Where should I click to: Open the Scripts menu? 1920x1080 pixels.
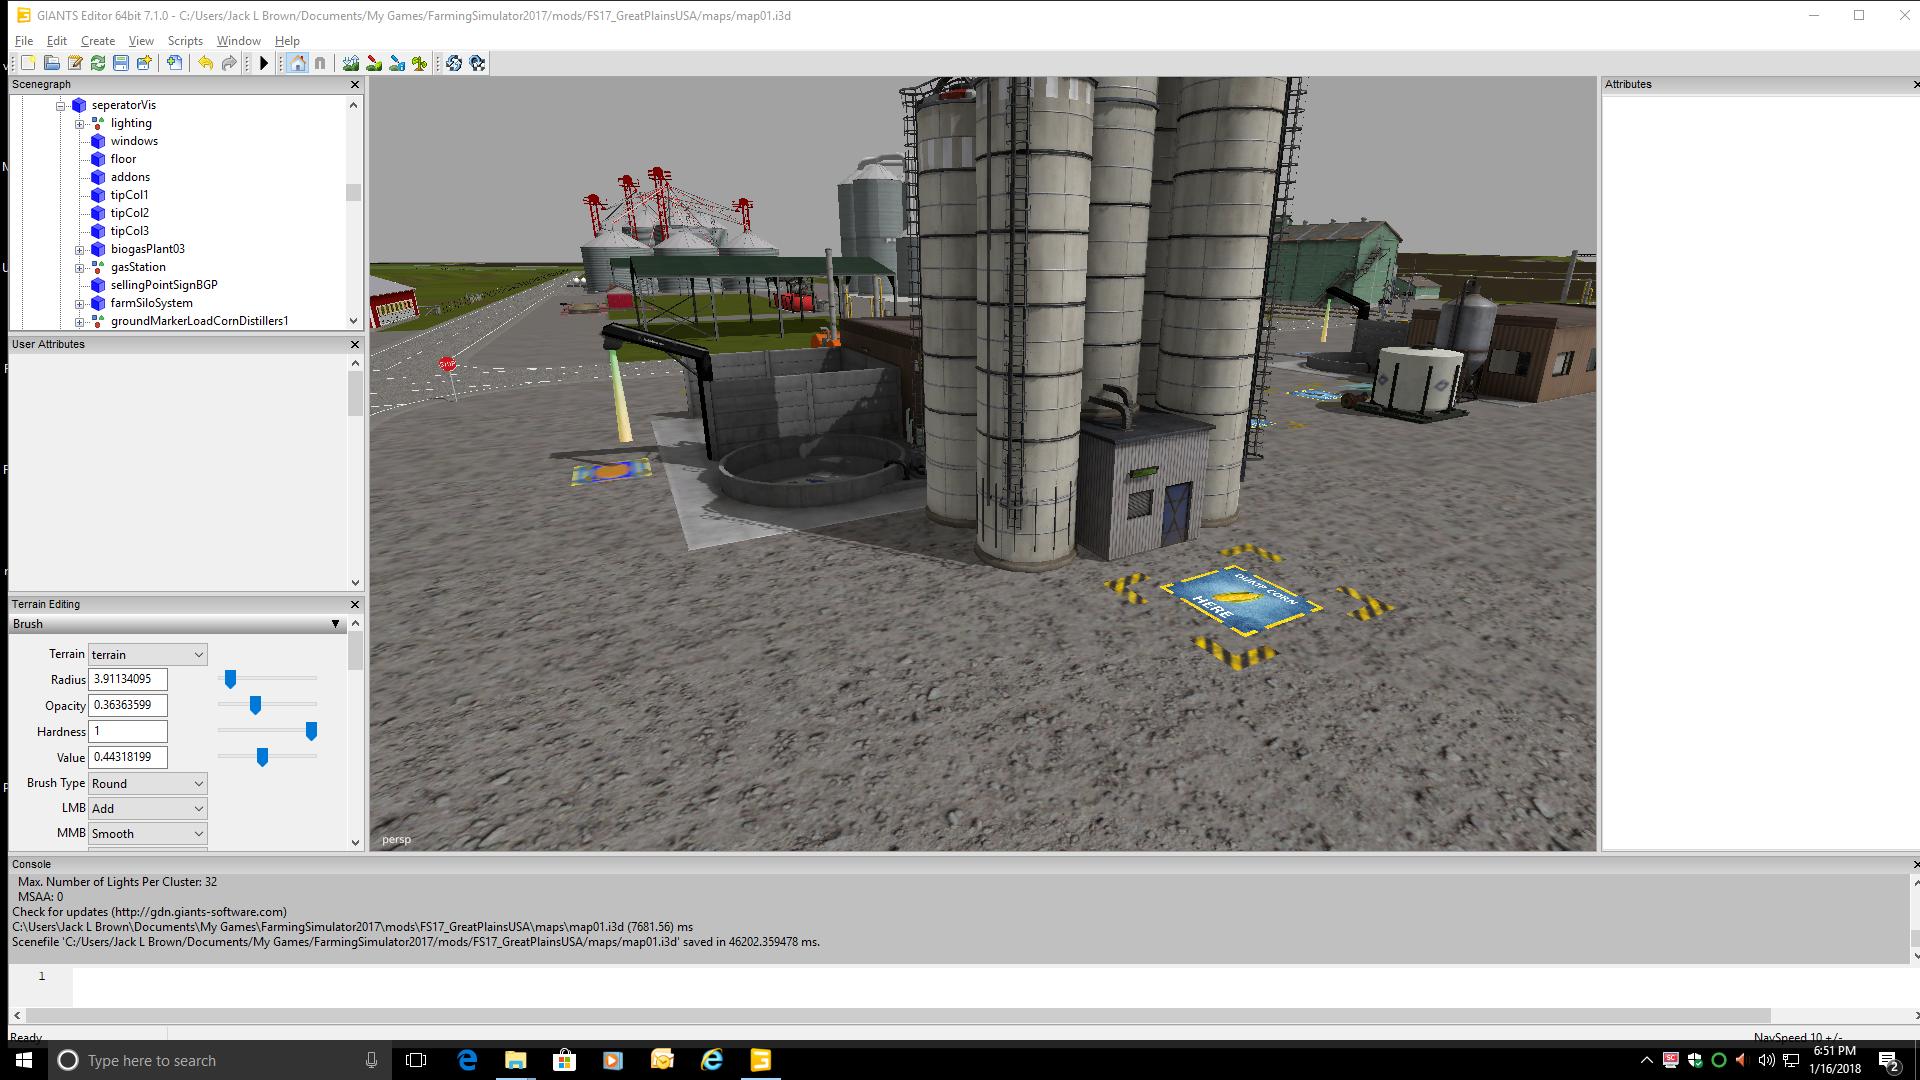pos(185,41)
